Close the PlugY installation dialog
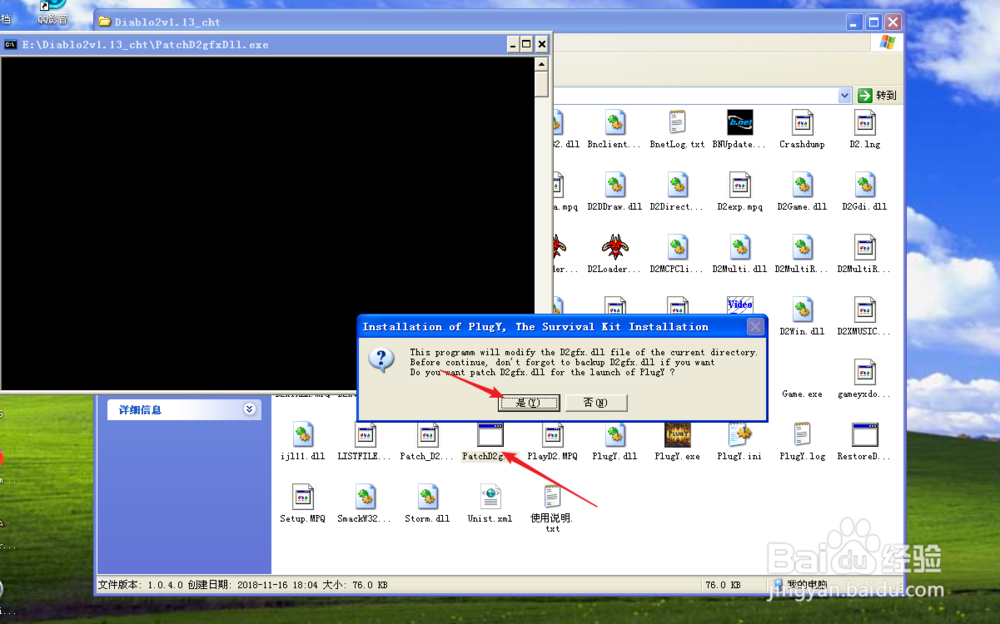Screen dimensions: 1000x624 tap(755, 327)
